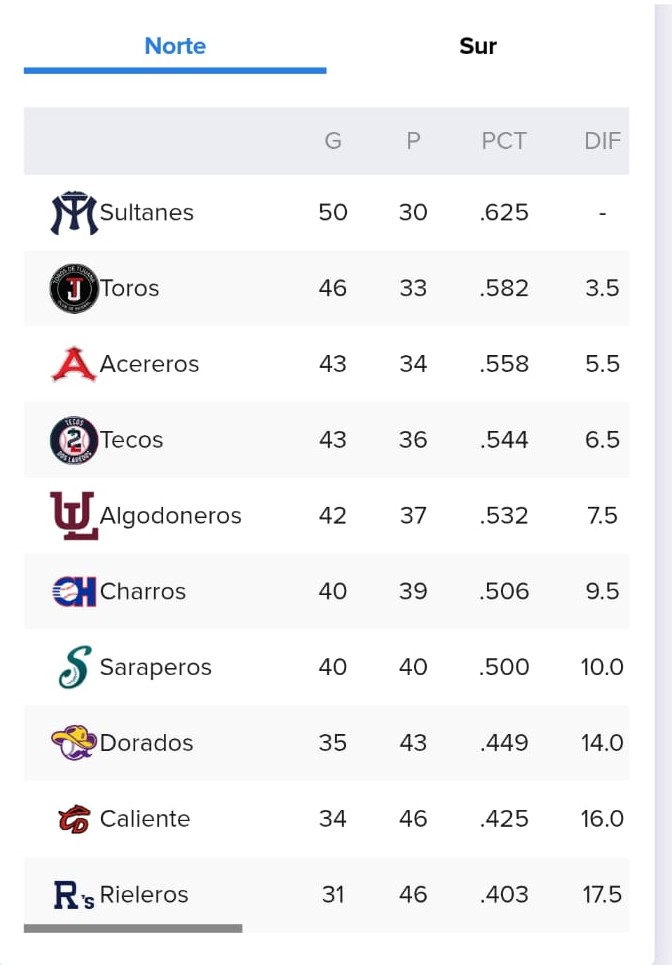The image size is (672, 965).
Task: Sort by the PCT column header
Action: click(504, 141)
